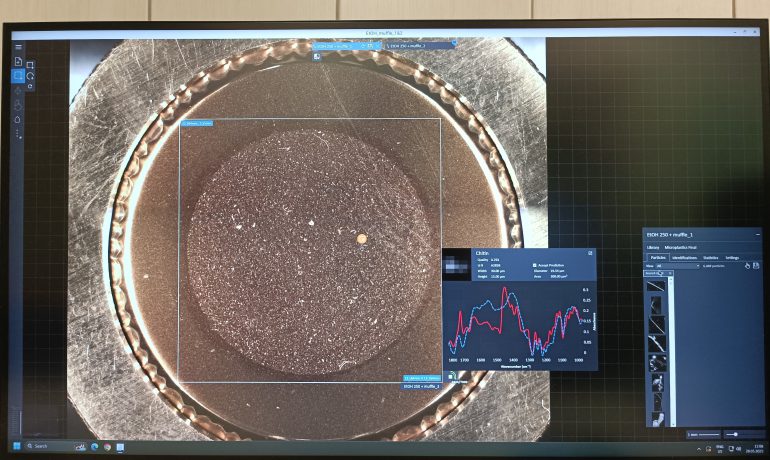This screenshot has height=460, width=770.
Task: Click the pentagon shape tool in sidebar
Action: click(18, 119)
